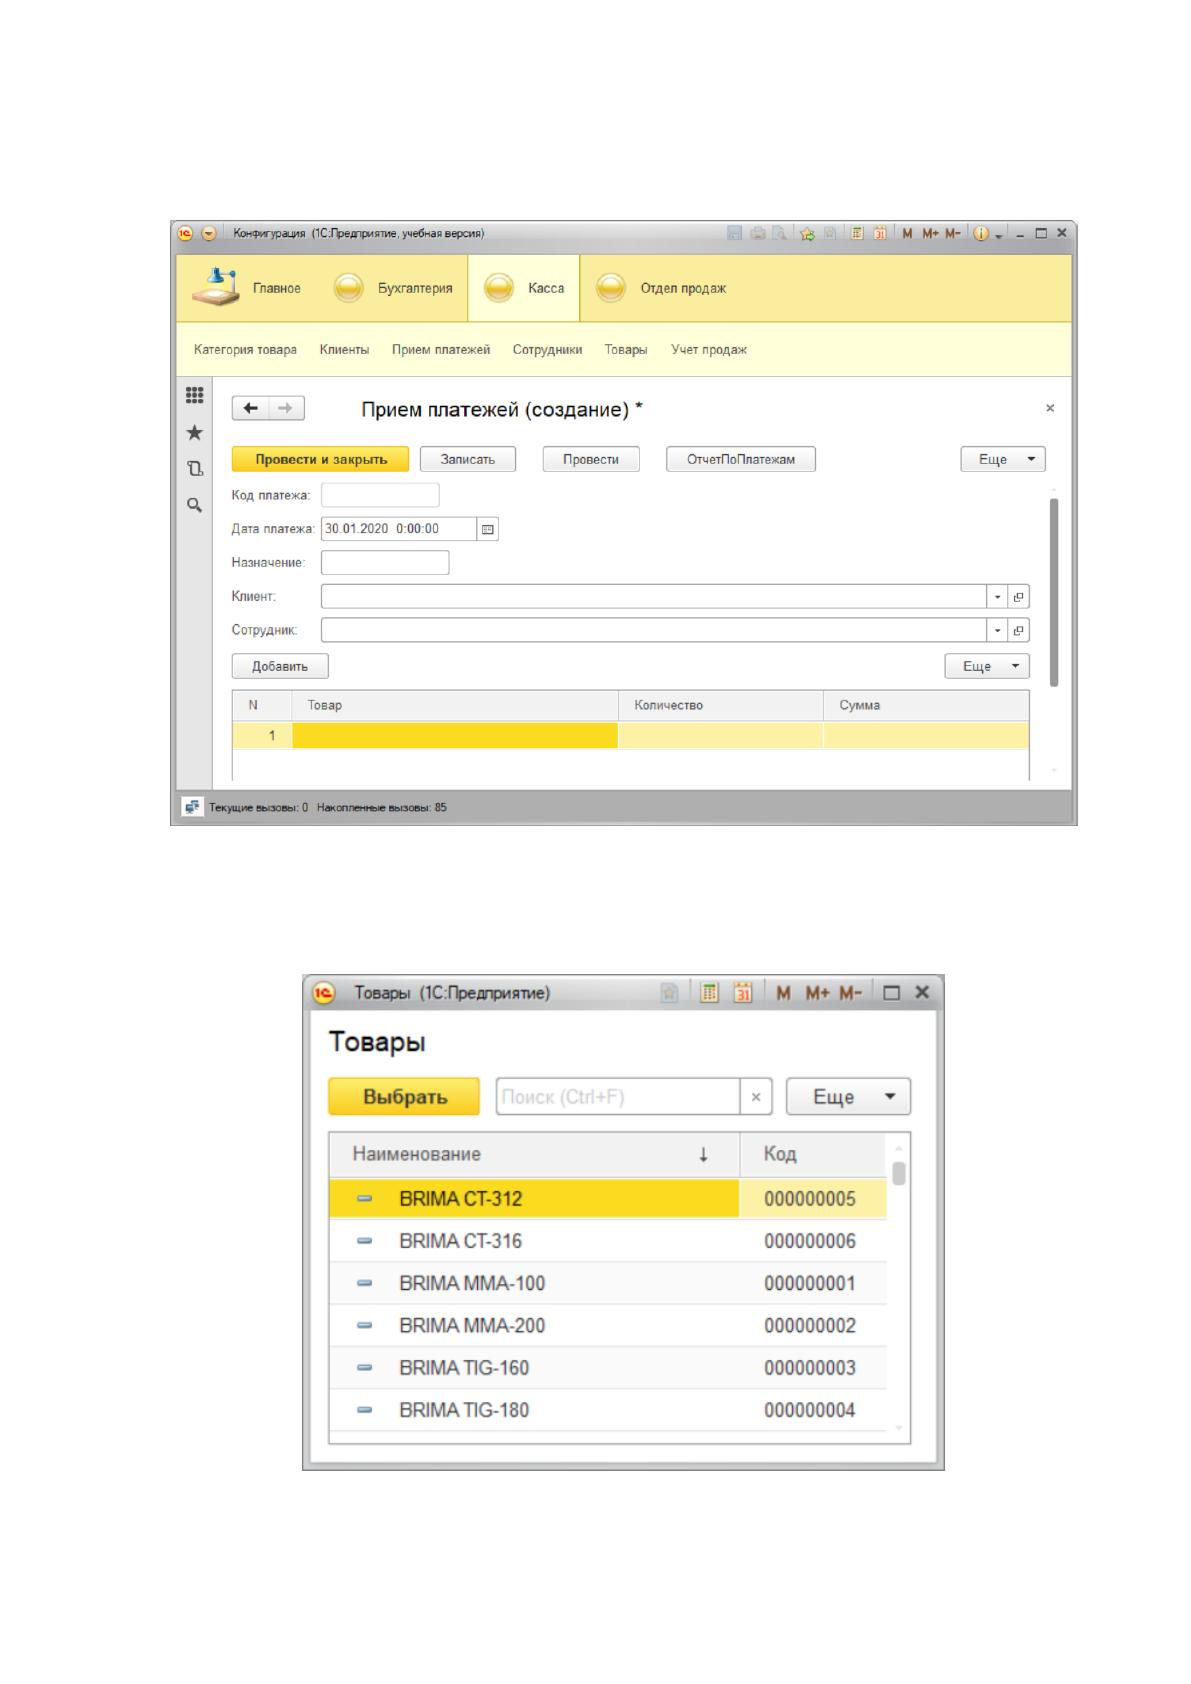Open the calculator icon in Товары window
1191x1684 pixels.
[x=709, y=993]
